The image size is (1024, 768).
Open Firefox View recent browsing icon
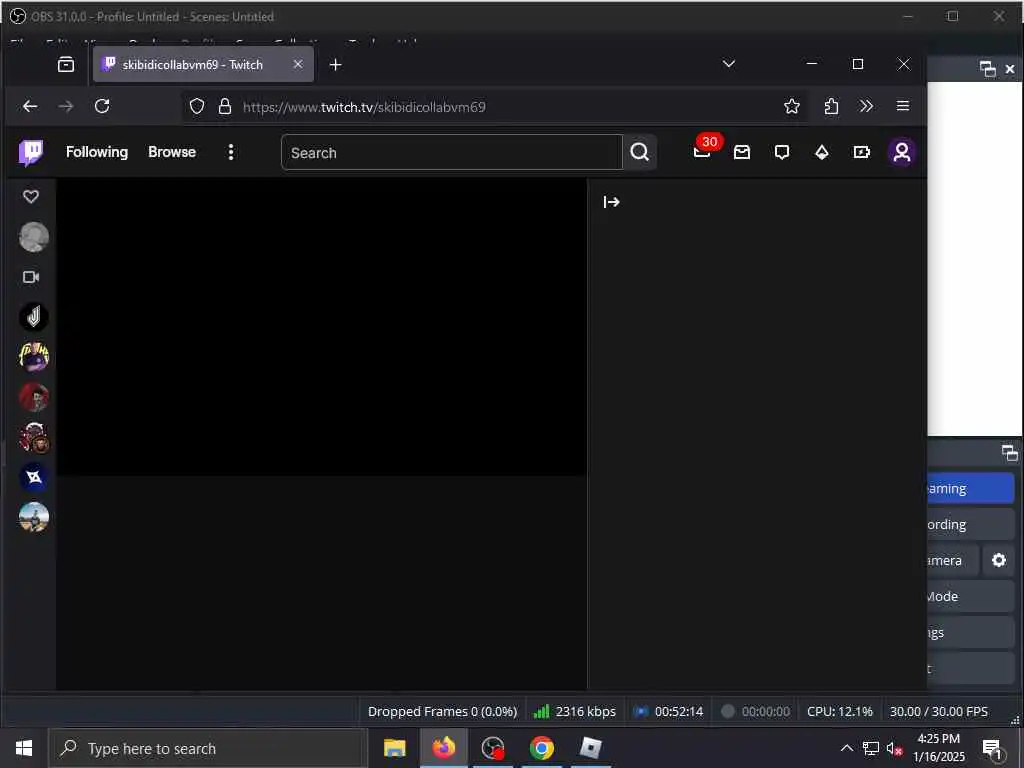click(x=66, y=64)
